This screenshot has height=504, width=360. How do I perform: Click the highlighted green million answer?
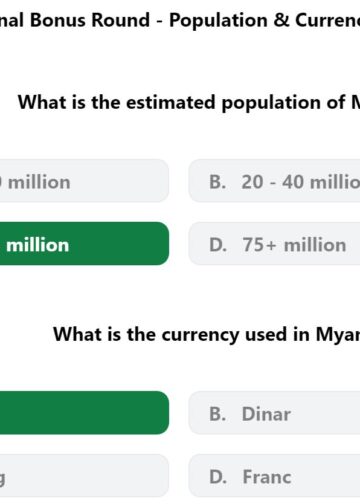84,244
